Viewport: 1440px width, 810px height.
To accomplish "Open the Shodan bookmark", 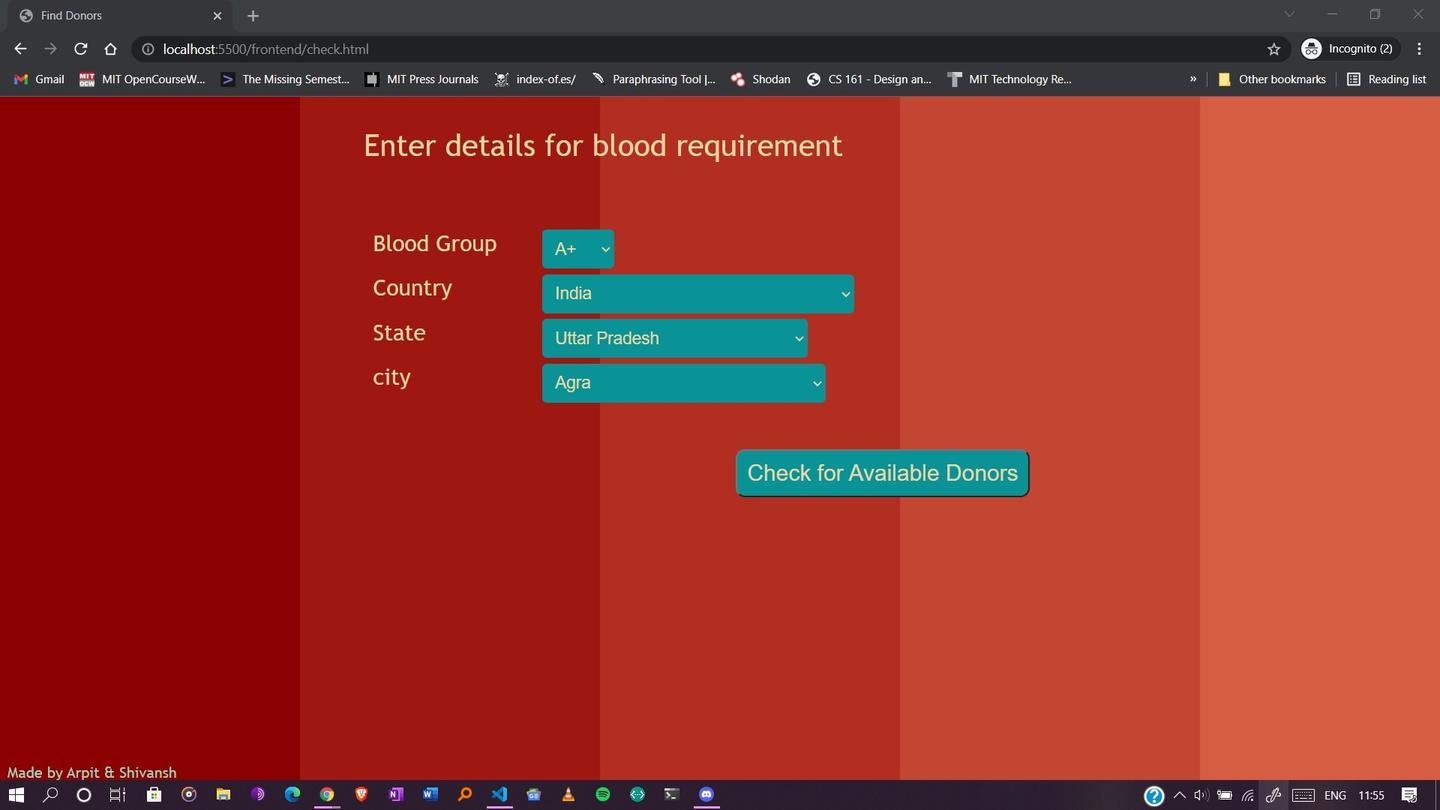I will pos(760,79).
